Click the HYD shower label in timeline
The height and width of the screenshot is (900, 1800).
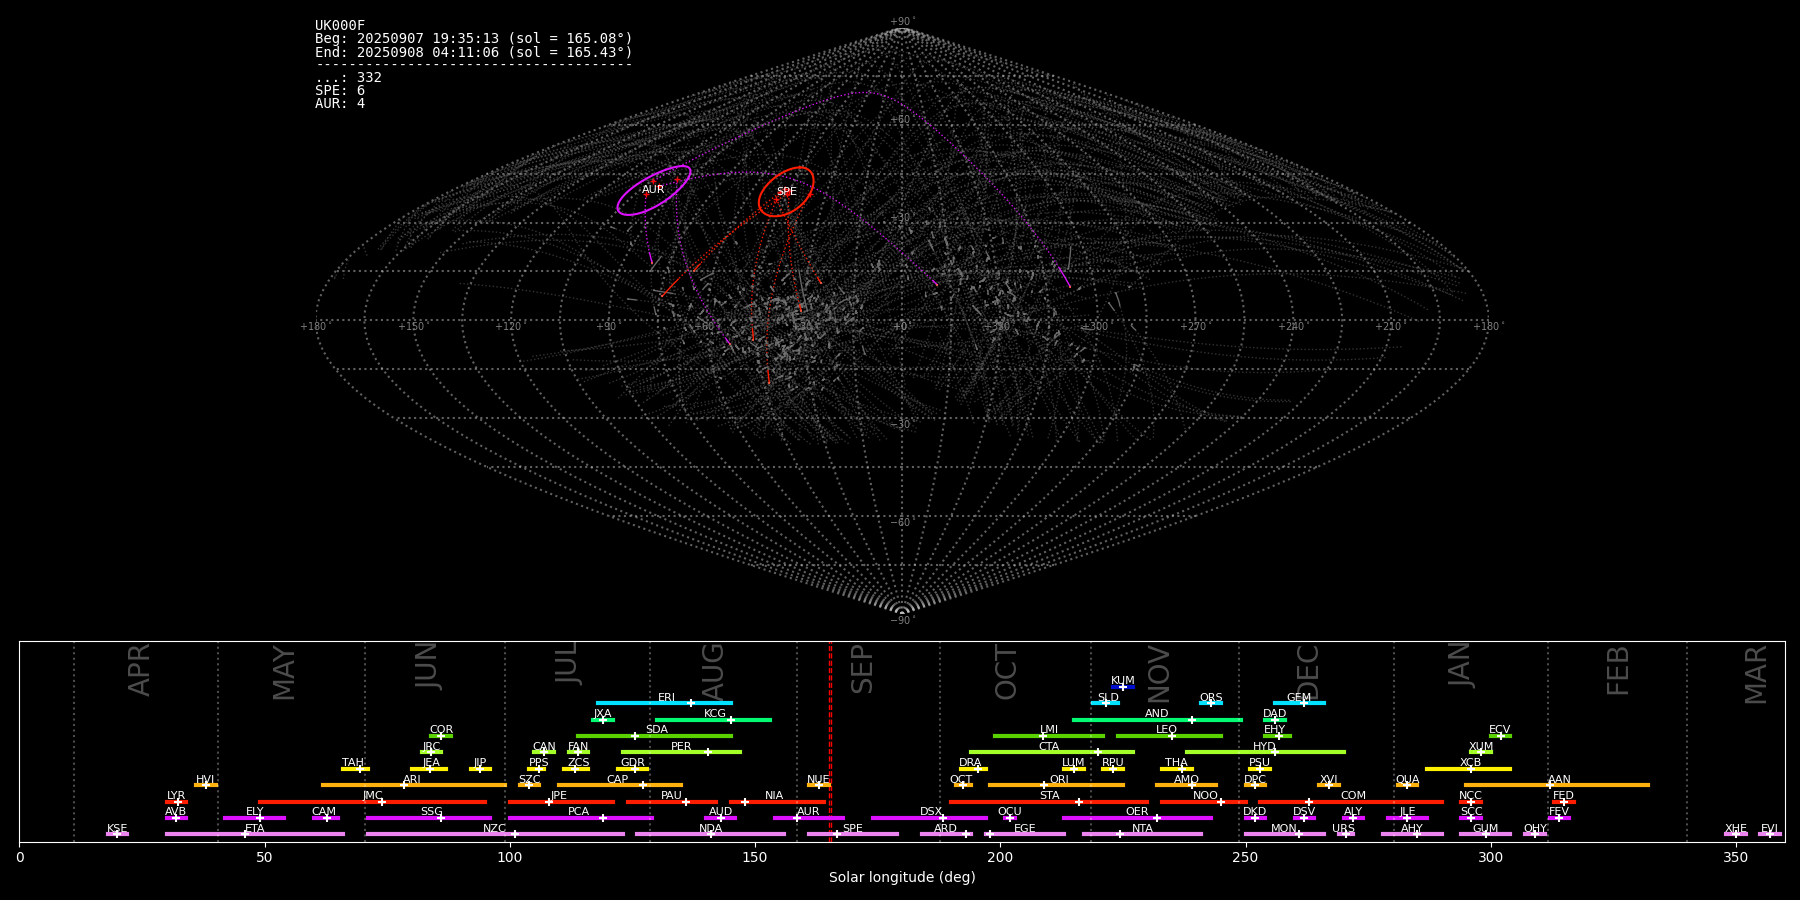click(x=1265, y=747)
